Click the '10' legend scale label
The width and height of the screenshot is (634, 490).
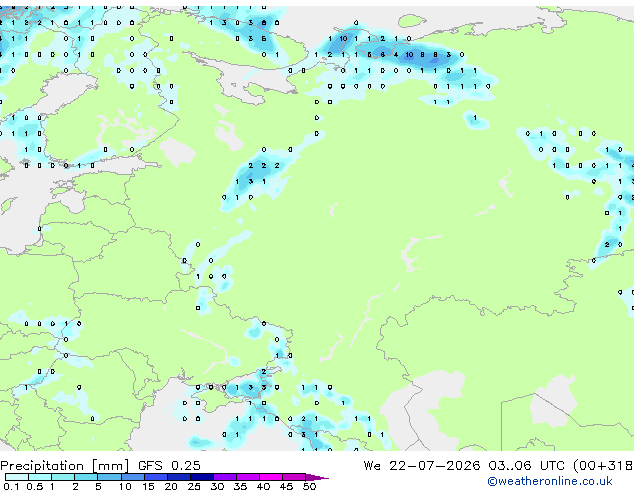[125, 486]
